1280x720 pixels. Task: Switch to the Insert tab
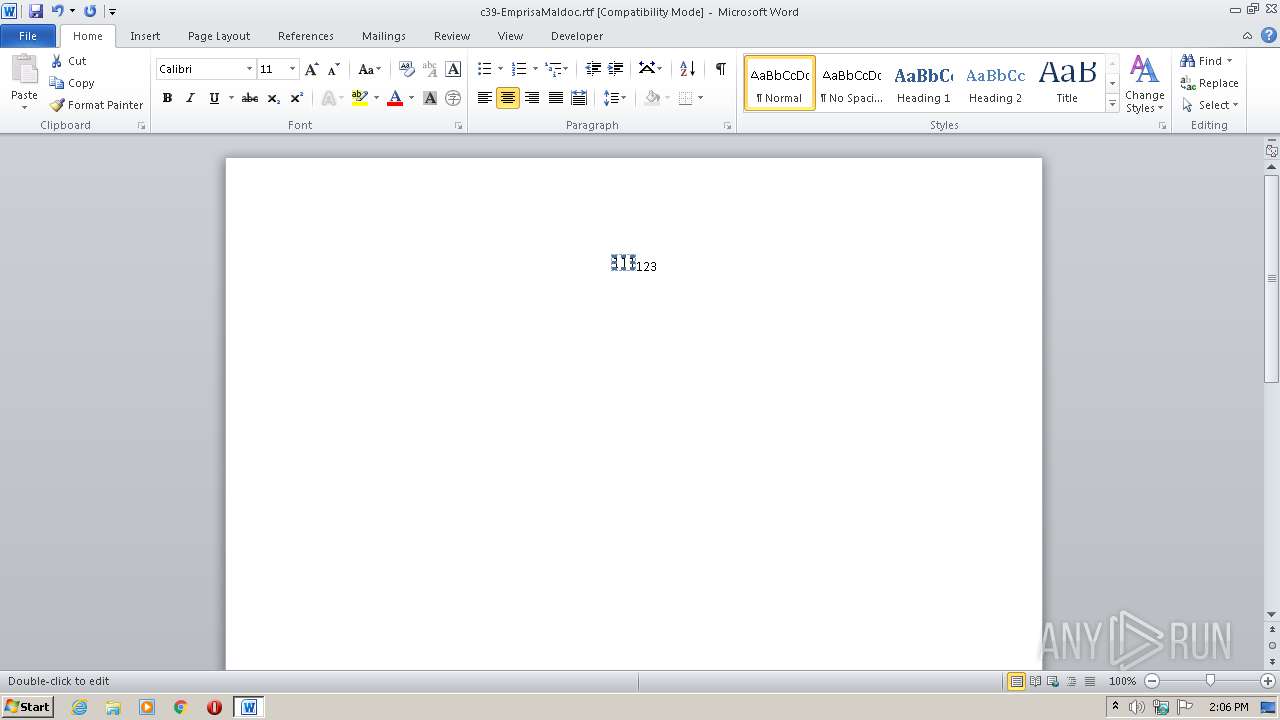coord(145,35)
